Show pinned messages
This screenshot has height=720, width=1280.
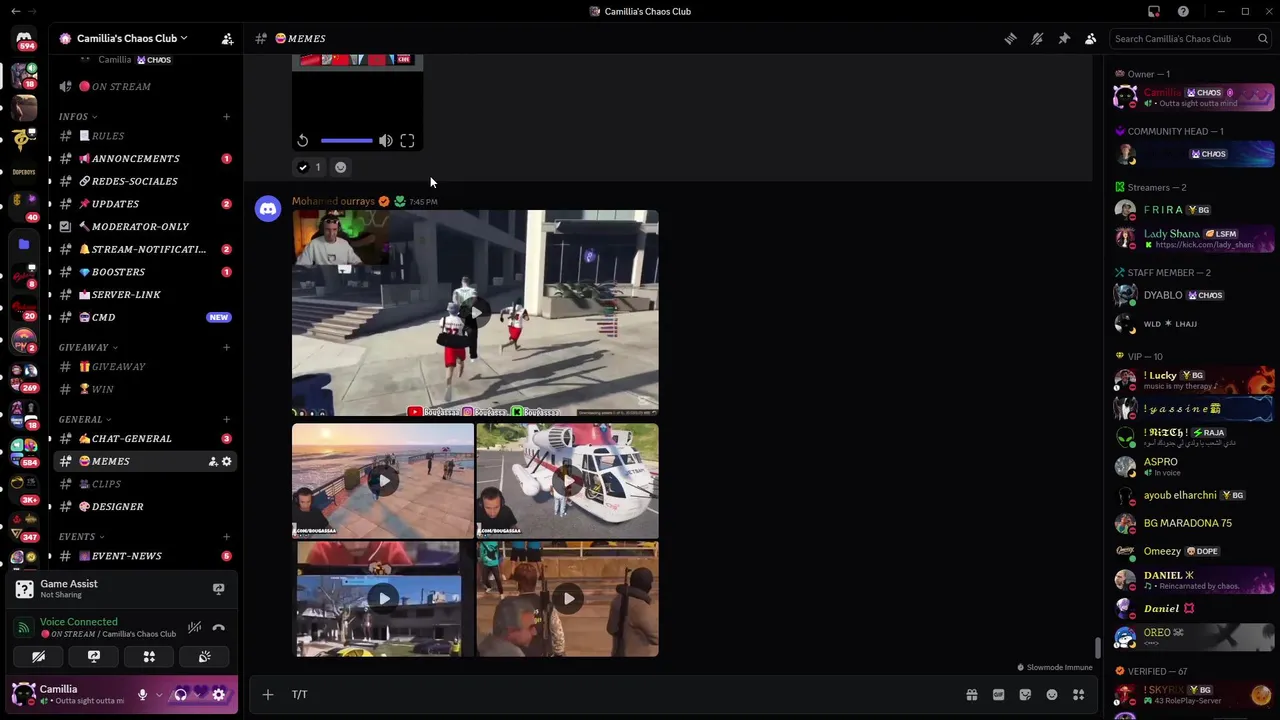(x=1064, y=38)
